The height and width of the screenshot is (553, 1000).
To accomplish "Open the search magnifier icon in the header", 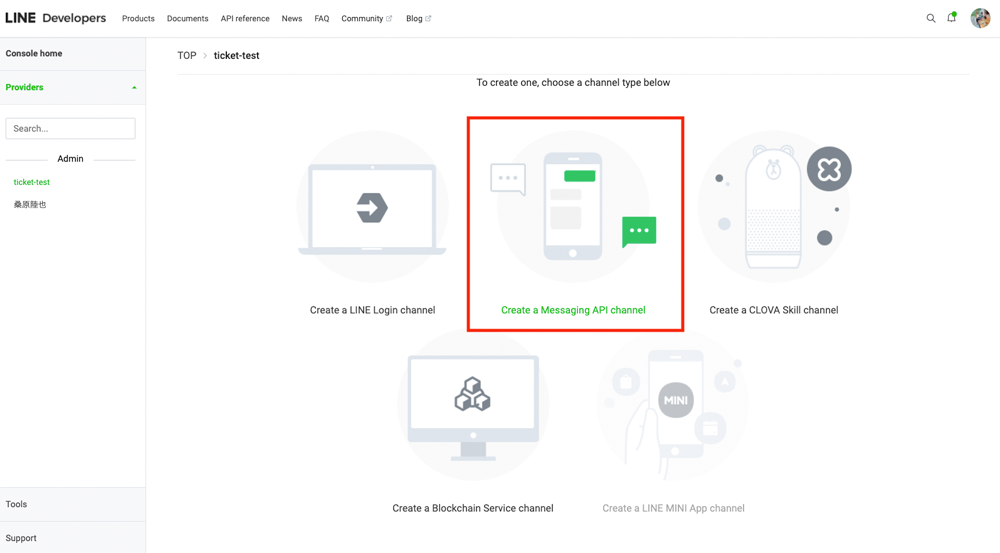I will [930, 18].
